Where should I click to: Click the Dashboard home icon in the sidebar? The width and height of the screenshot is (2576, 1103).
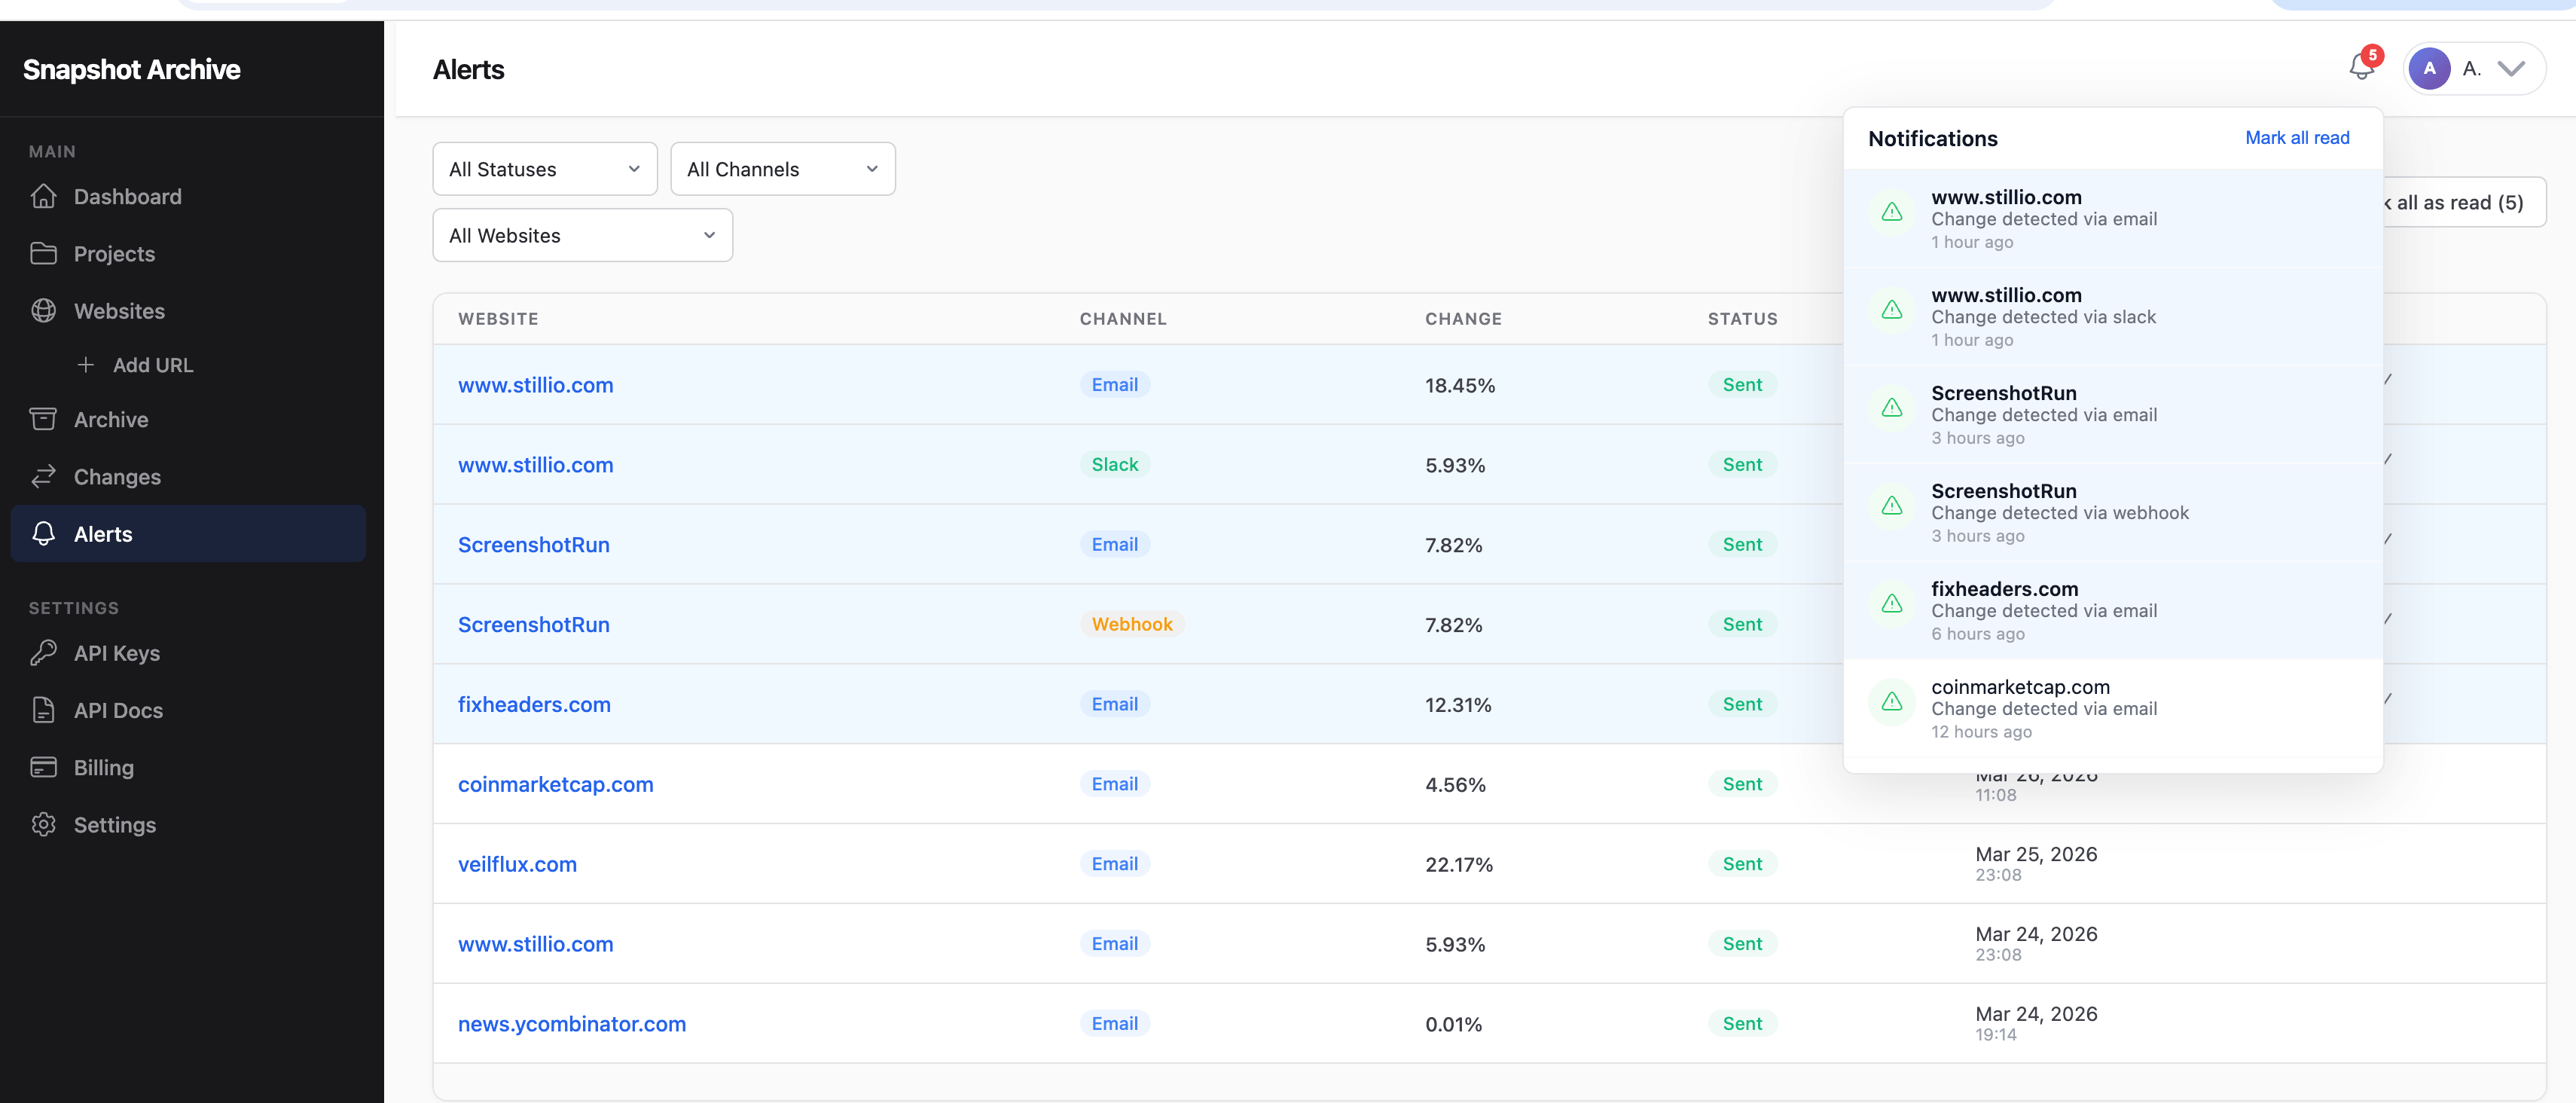coord(43,196)
